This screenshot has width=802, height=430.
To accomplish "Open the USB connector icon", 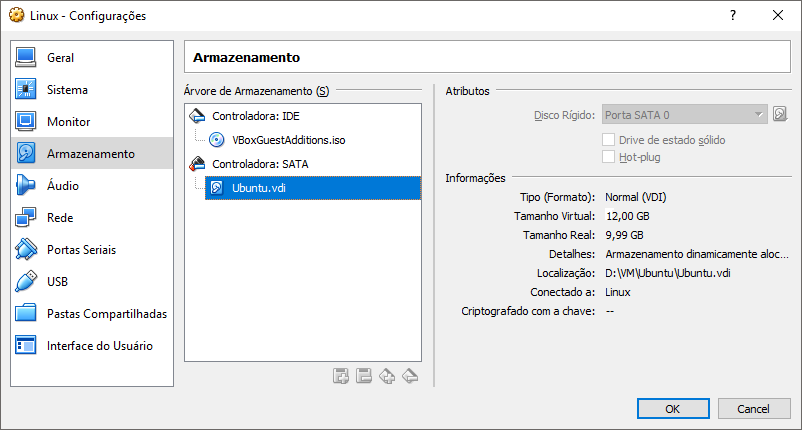I will (x=26, y=281).
